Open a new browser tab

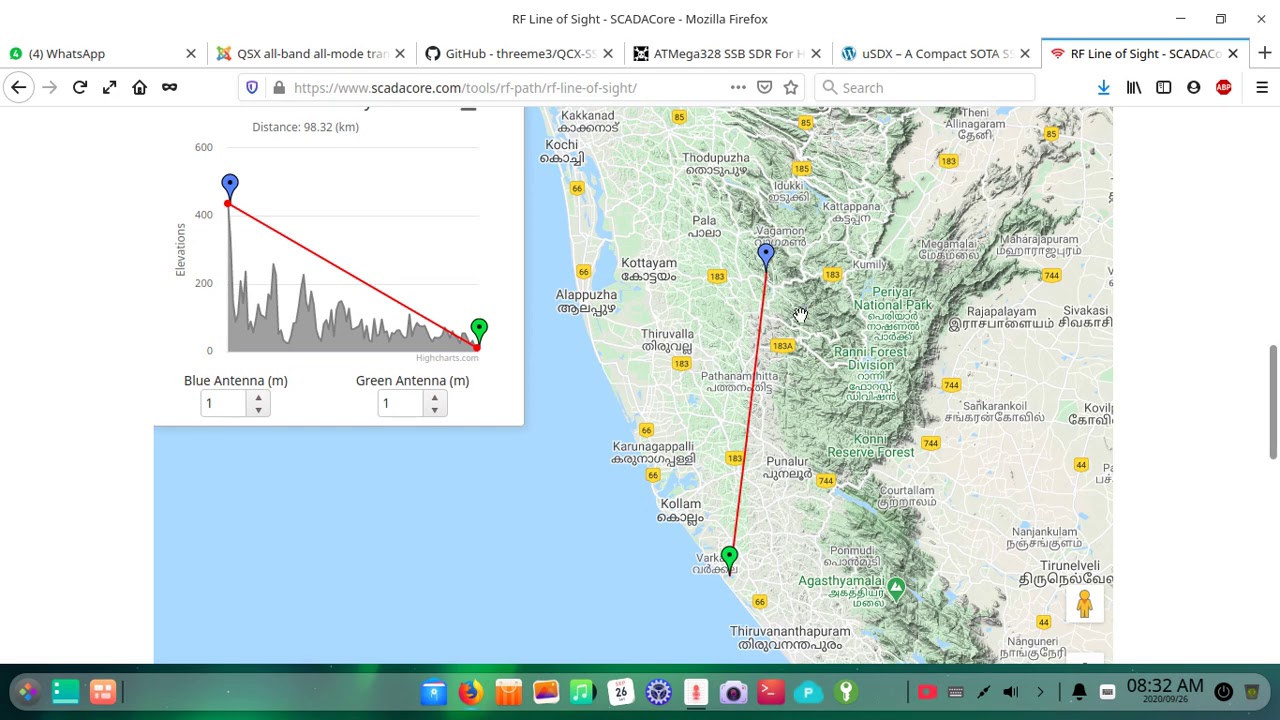point(1264,53)
